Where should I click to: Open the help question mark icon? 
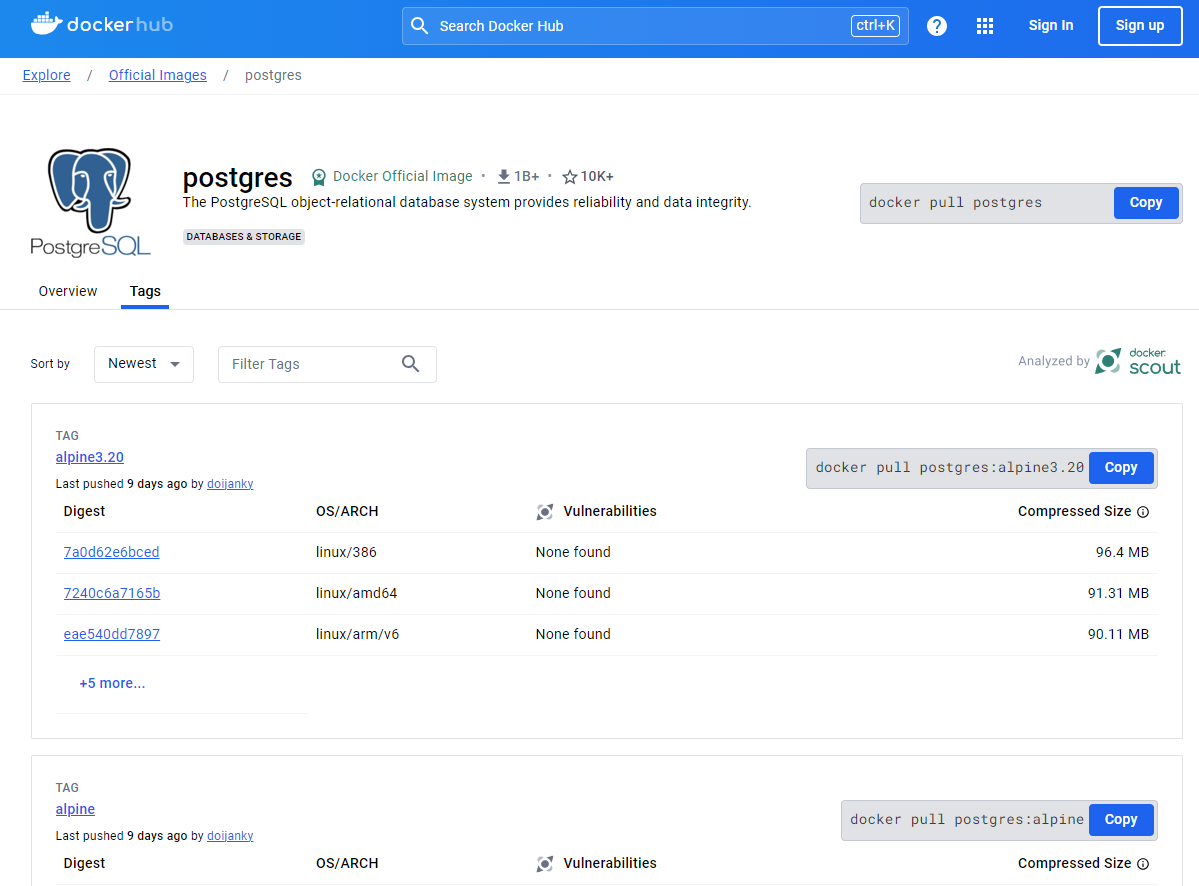coord(936,26)
